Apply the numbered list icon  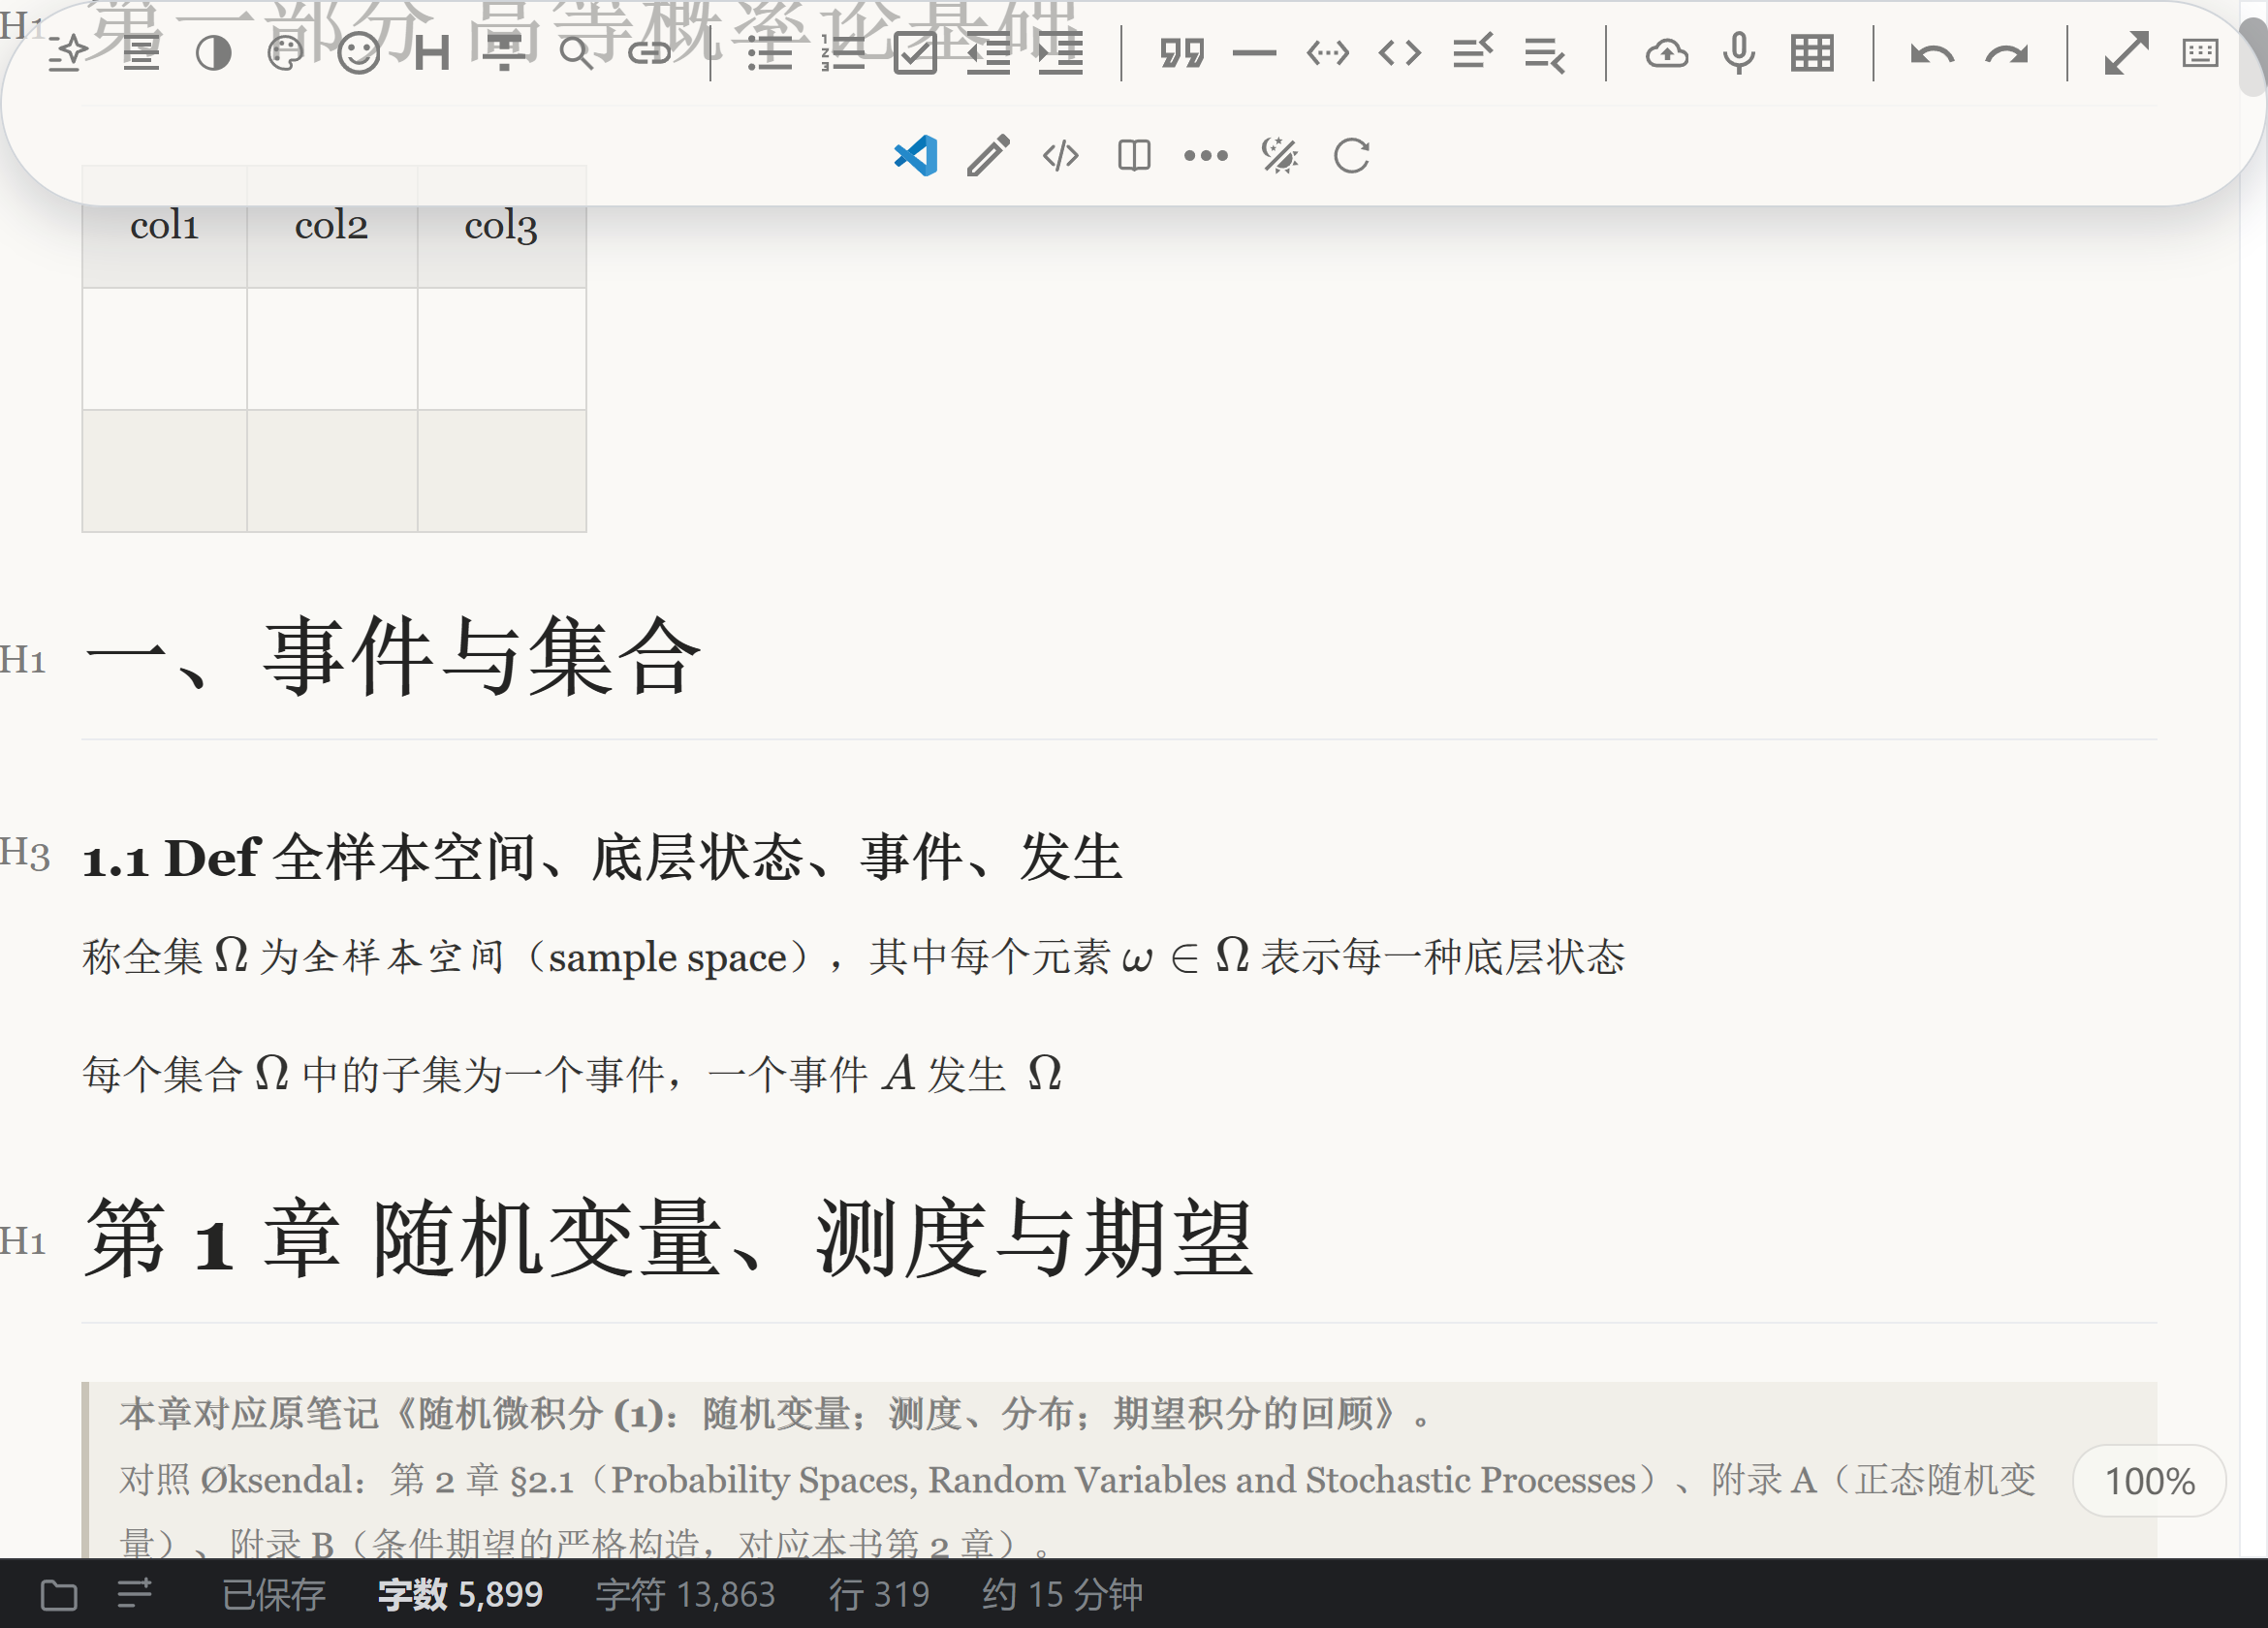[842, 53]
